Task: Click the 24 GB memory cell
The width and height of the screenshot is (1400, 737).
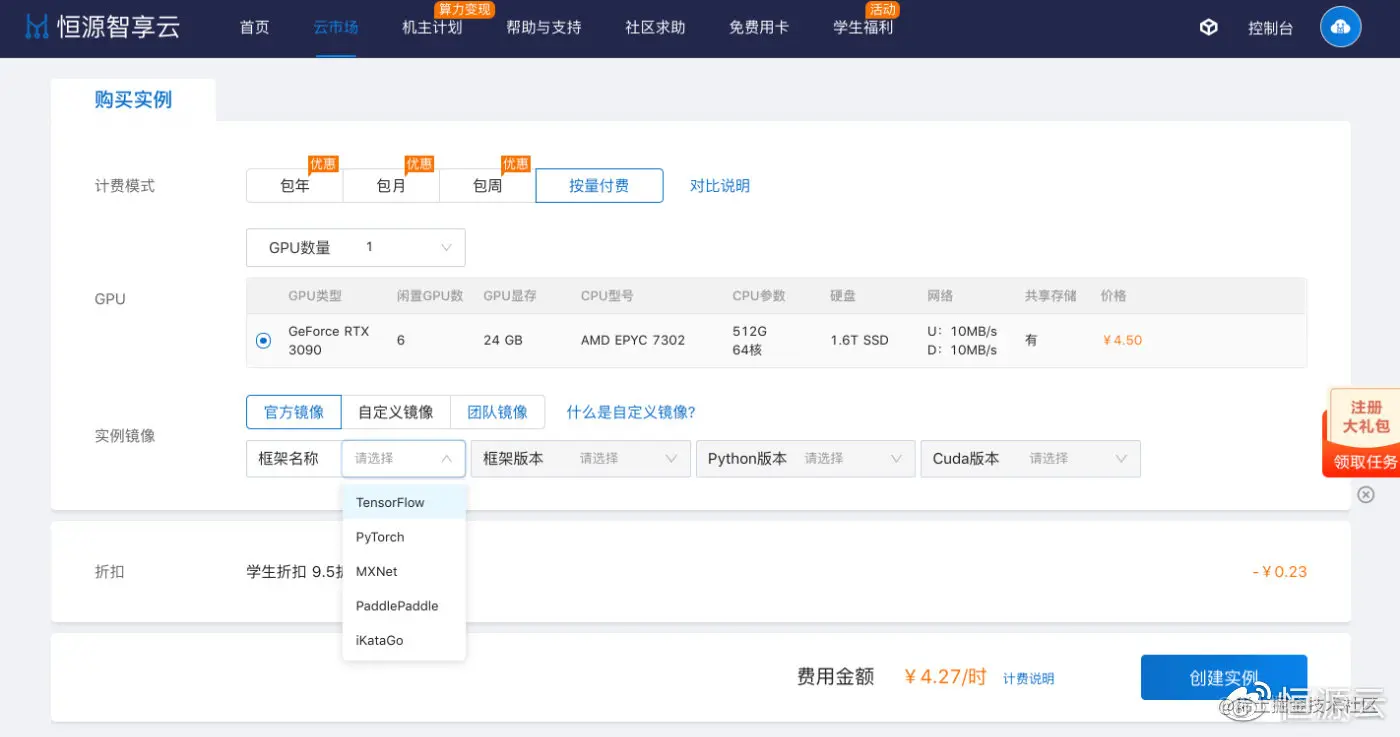Action: (503, 340)
